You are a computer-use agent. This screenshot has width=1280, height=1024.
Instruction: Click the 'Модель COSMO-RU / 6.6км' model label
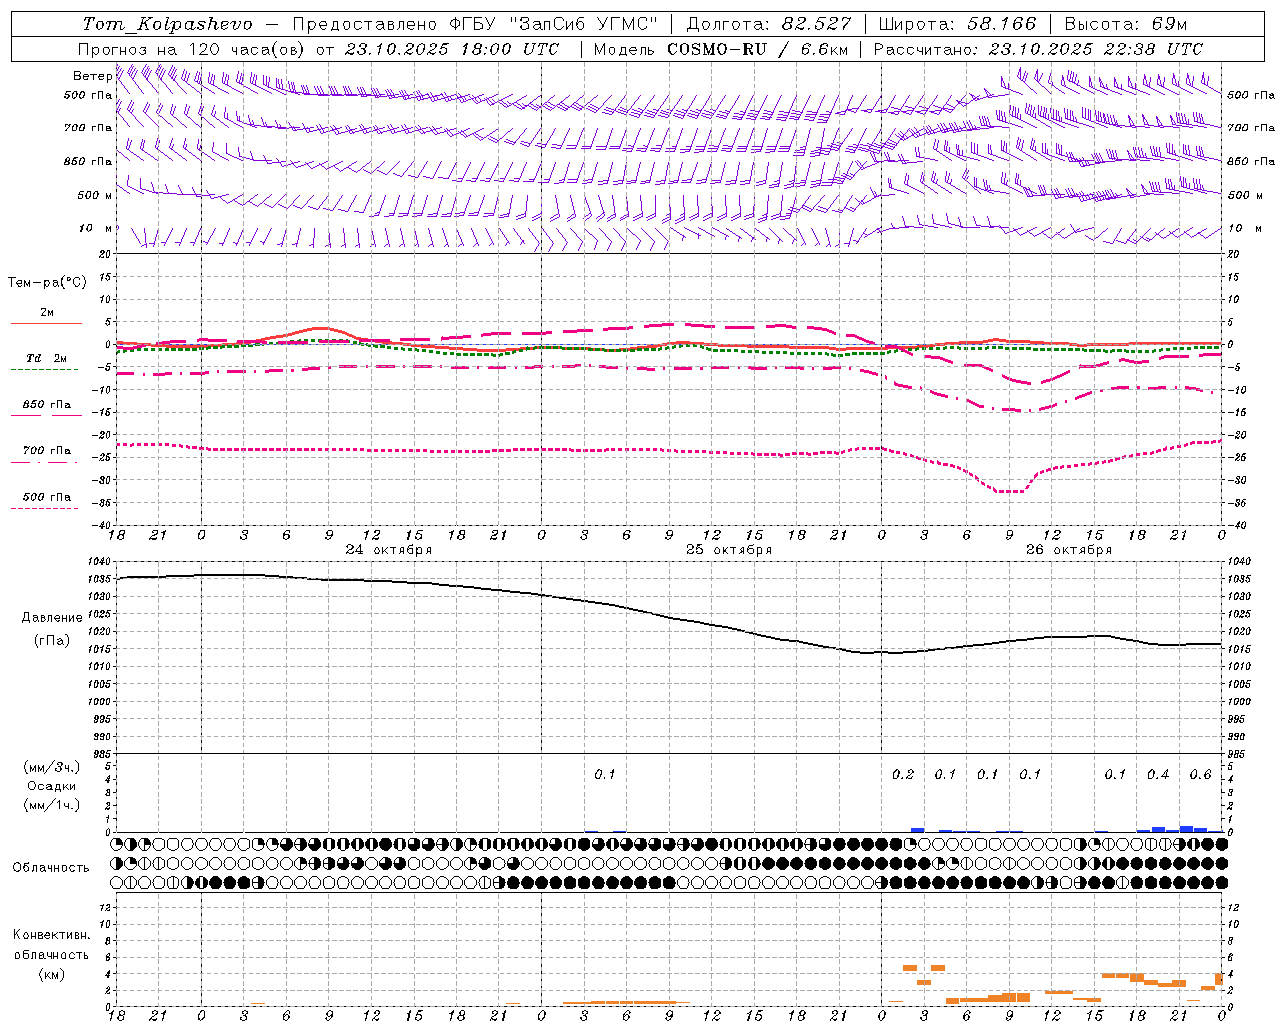[x=720, y=49]
